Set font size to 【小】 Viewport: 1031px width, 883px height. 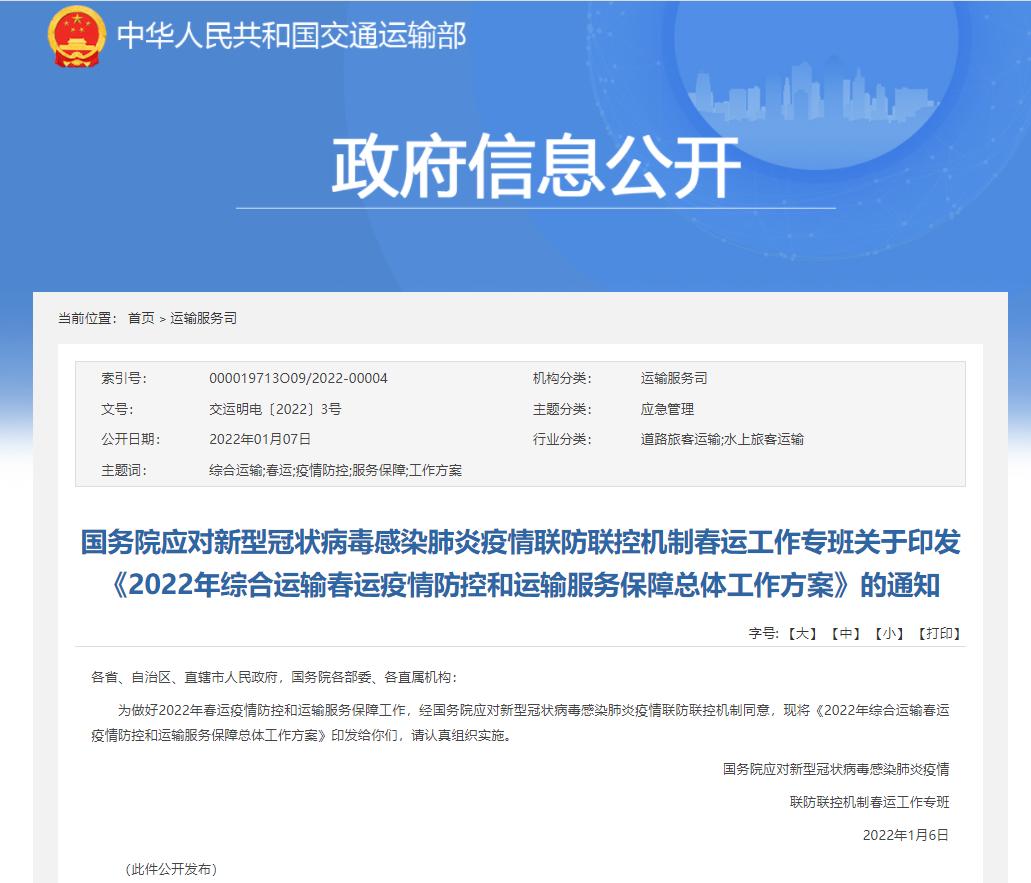tap(889, 633)
